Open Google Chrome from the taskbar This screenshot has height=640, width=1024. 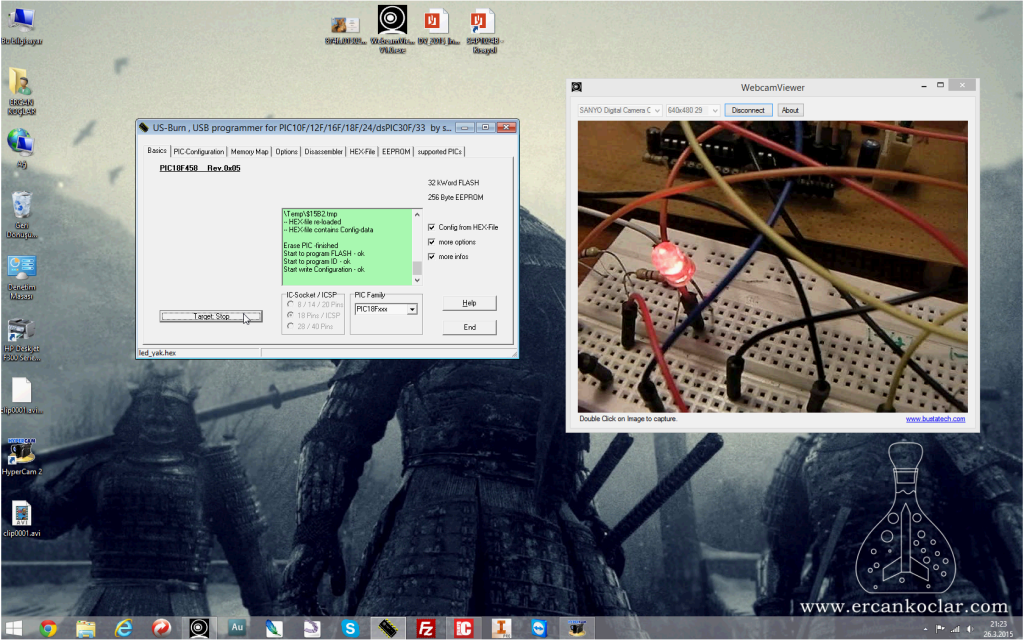(x=48, y=628)
